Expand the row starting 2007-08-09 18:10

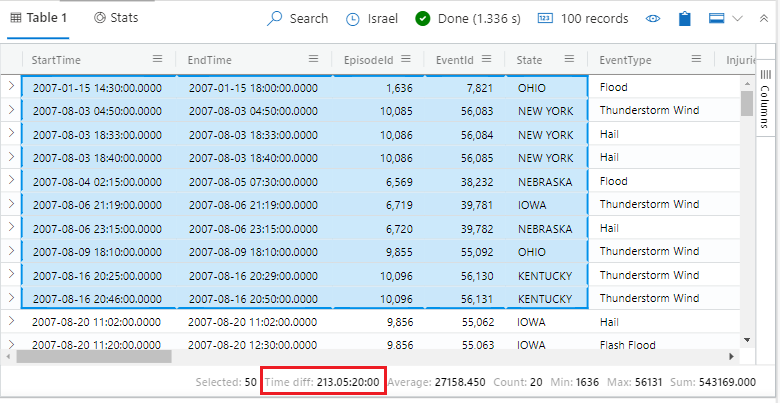click(11, 251)
